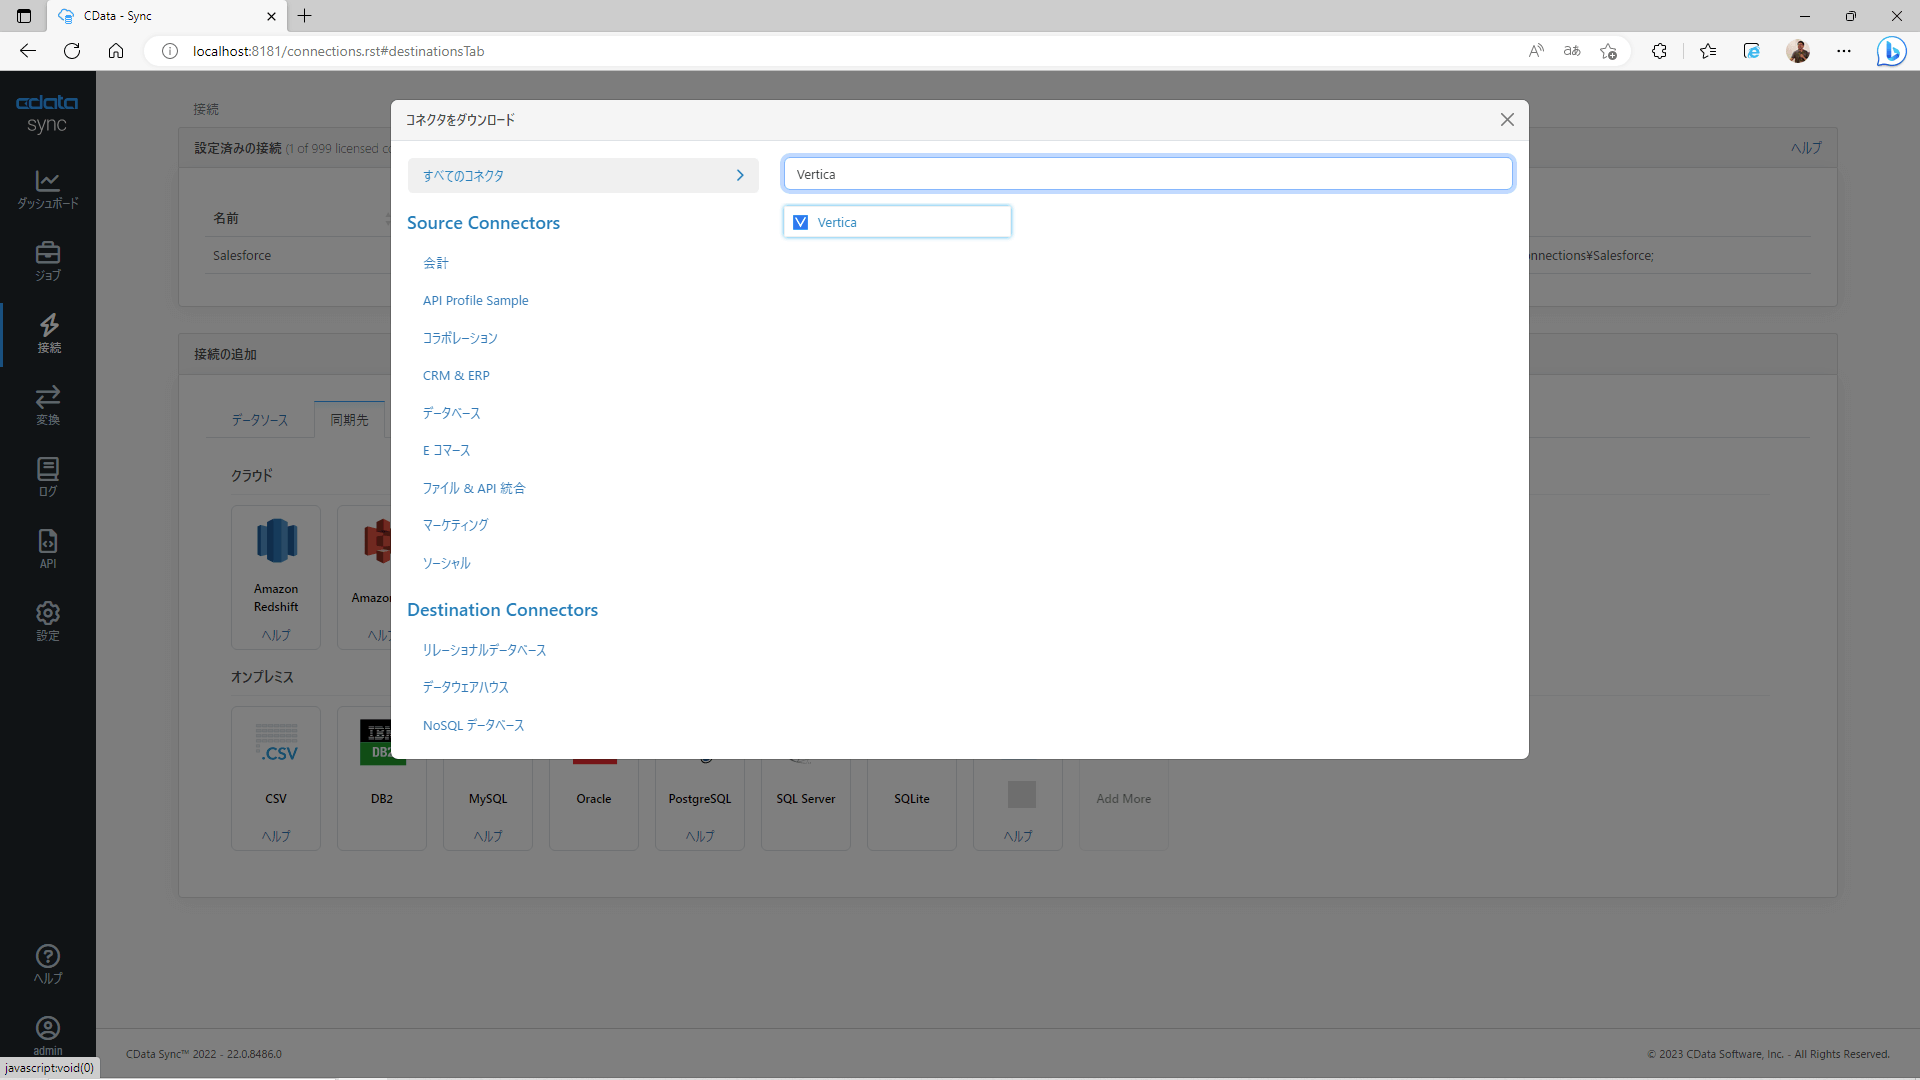Open the ジョブ sidebar icon
Image resolution: width=1920 pixels, height=1080 pixels.
click(47, 261)
